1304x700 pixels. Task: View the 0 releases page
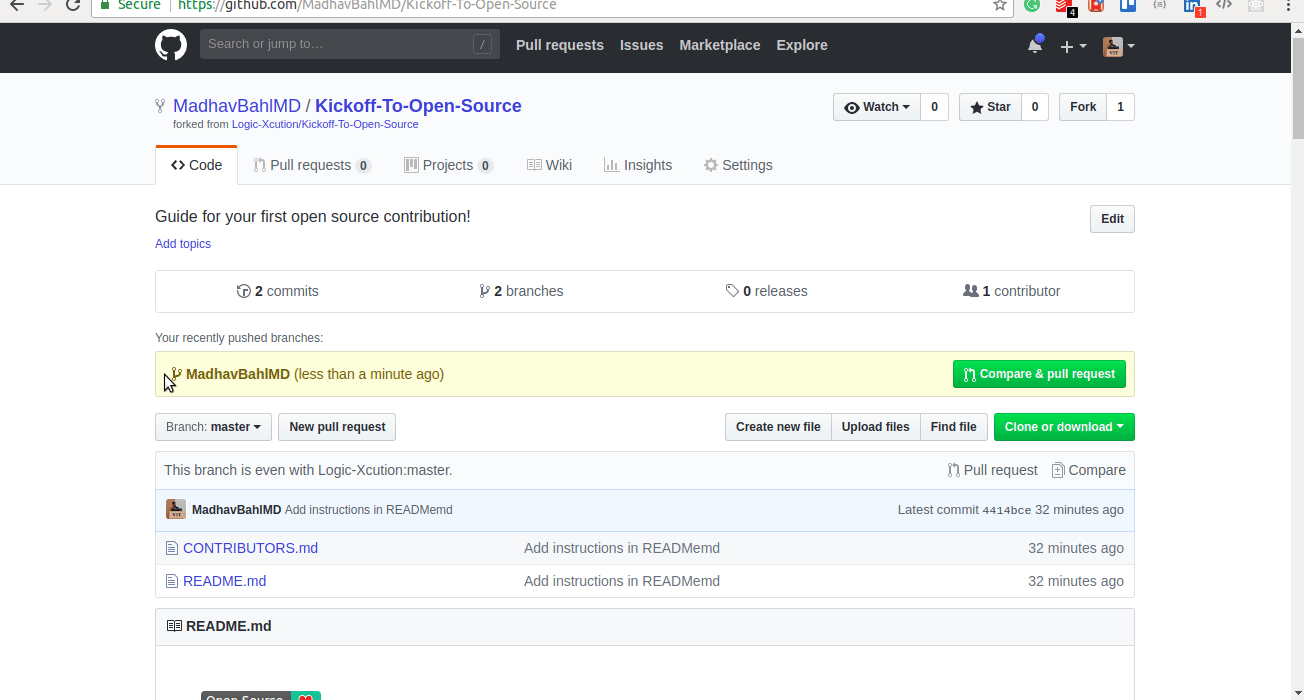767,291
